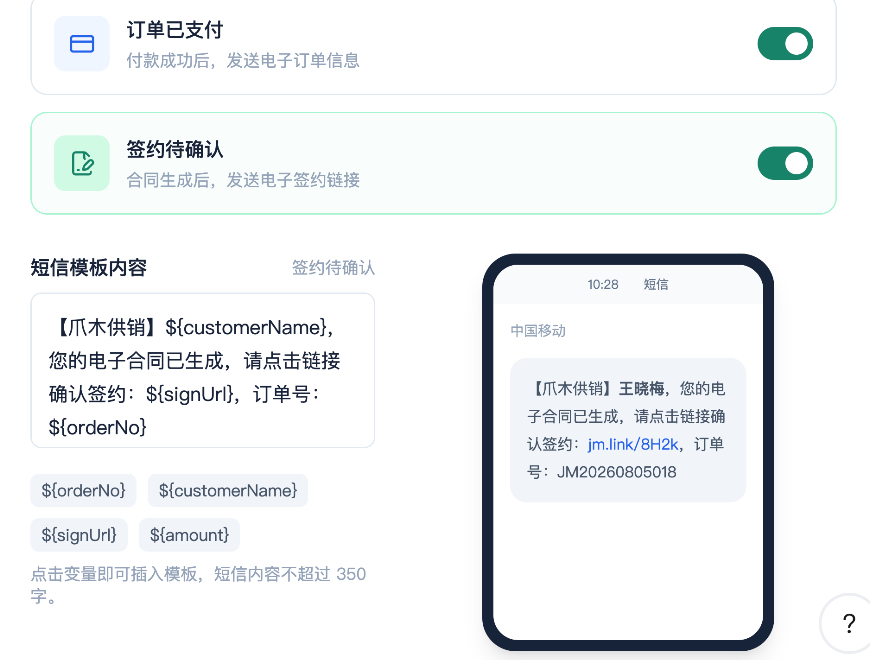
Task: Click the 付款成功后 description text
Action: tap(242, 60)
